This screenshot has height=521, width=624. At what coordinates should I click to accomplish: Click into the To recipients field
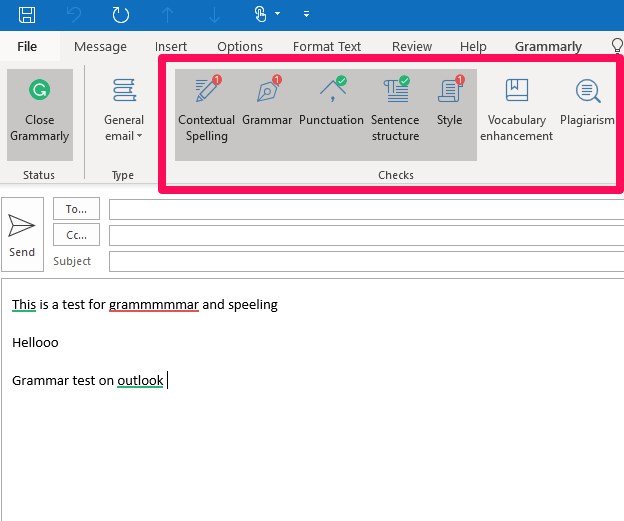point(367,209)
